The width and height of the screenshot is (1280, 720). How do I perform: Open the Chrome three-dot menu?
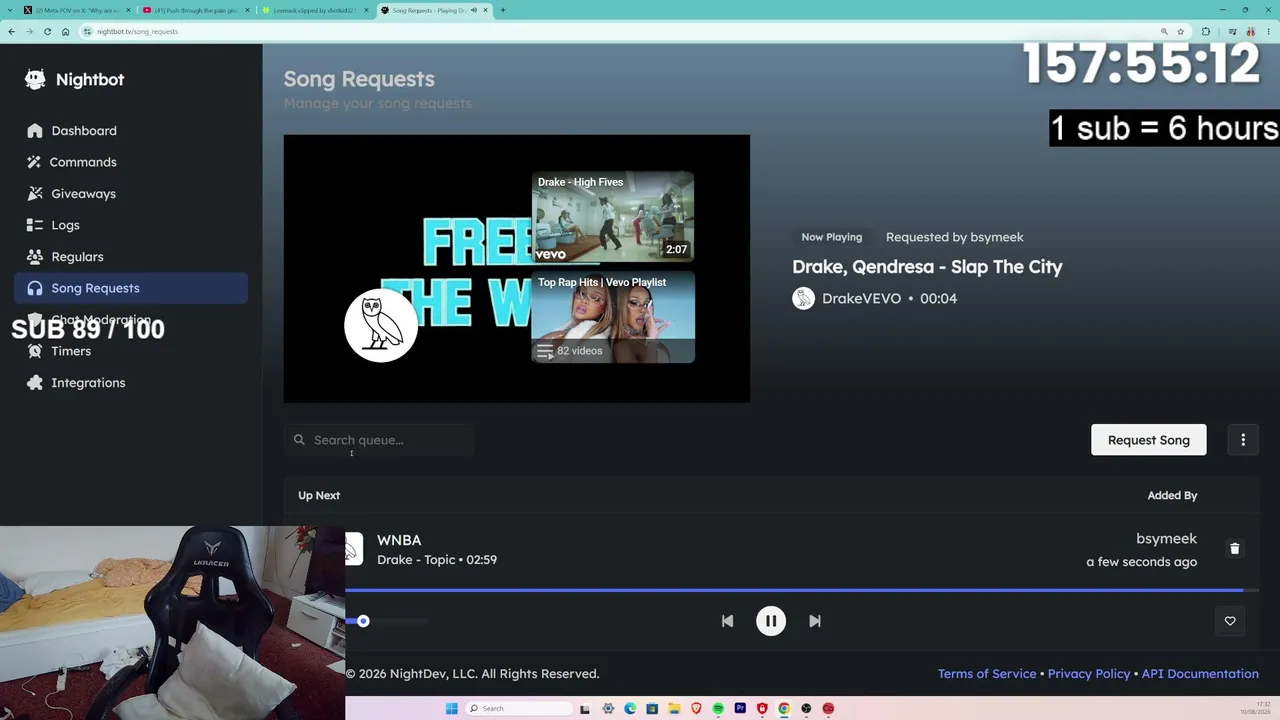[x=1268, y=31]
